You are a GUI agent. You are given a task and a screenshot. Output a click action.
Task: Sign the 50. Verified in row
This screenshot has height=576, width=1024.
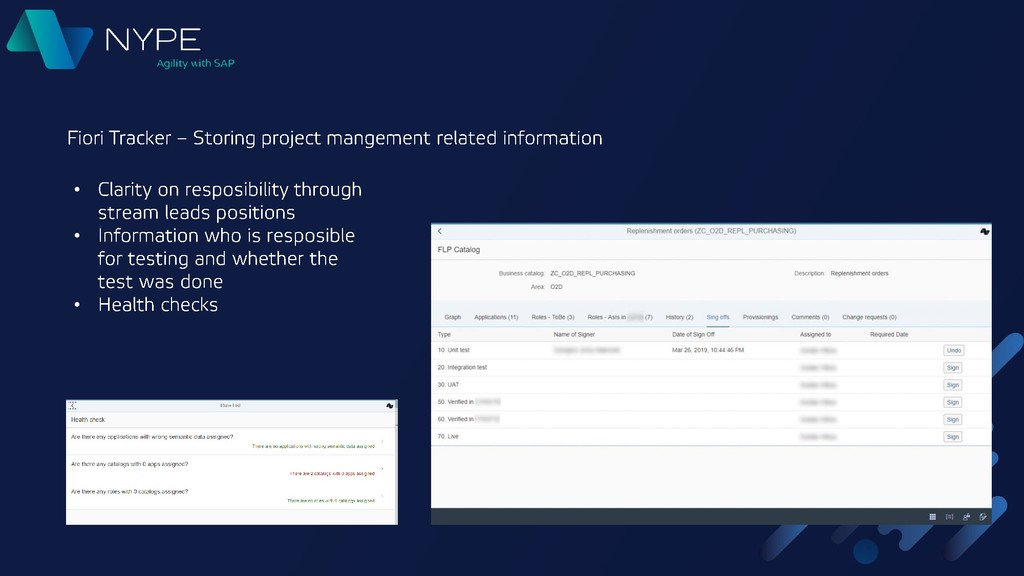pyautogui.click(x=953, y=402)
